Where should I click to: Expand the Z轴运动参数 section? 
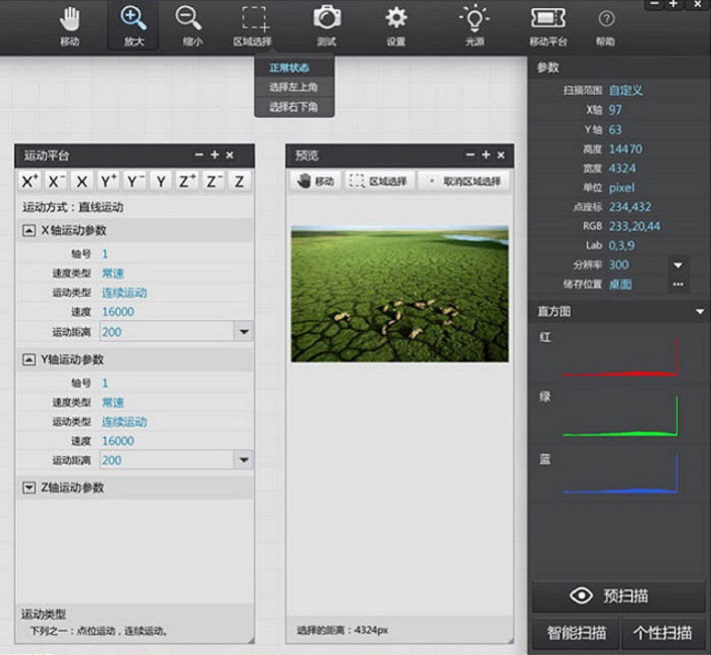tap(29, 488)
